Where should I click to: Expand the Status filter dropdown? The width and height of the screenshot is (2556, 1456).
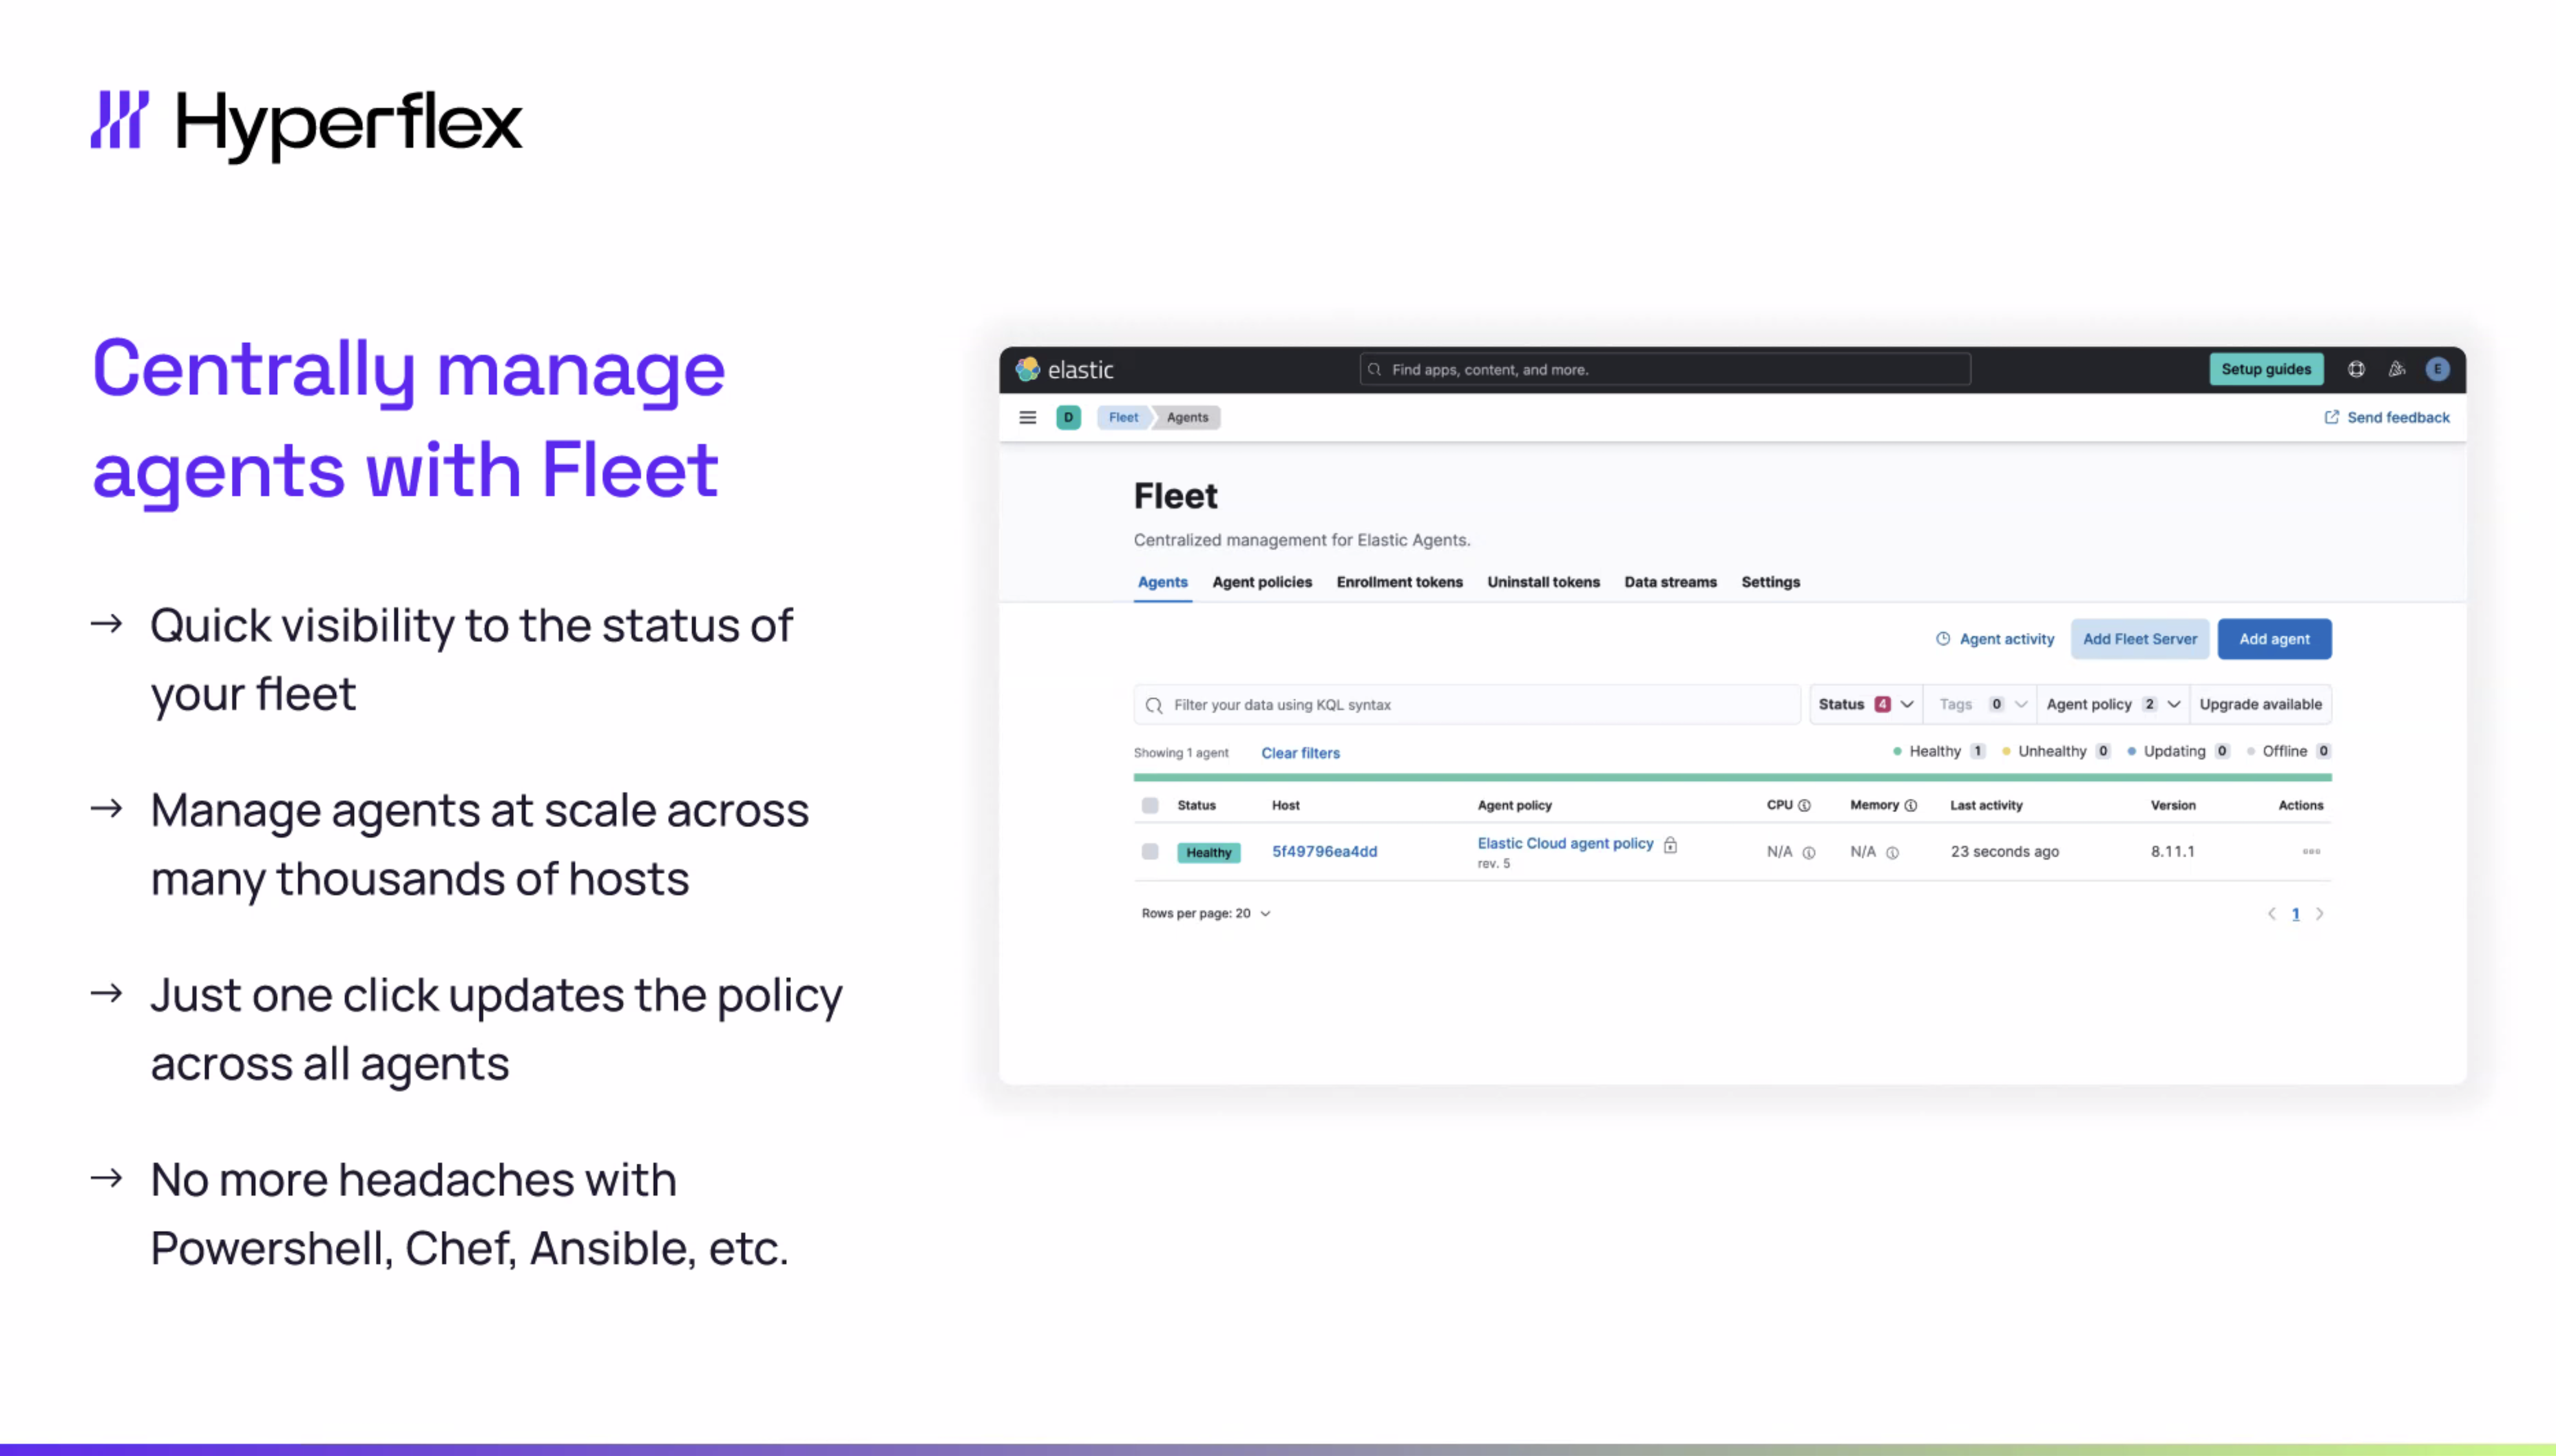(1865, 704)
